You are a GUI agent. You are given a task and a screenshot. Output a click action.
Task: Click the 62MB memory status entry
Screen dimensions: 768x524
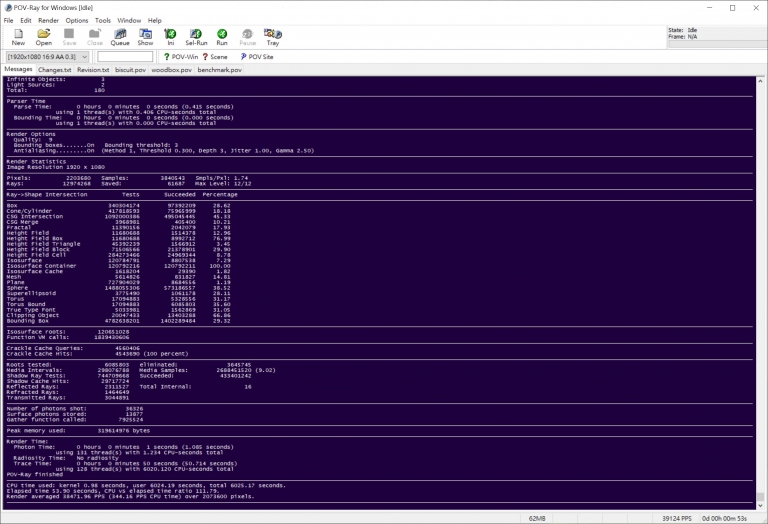pos(537,518)
